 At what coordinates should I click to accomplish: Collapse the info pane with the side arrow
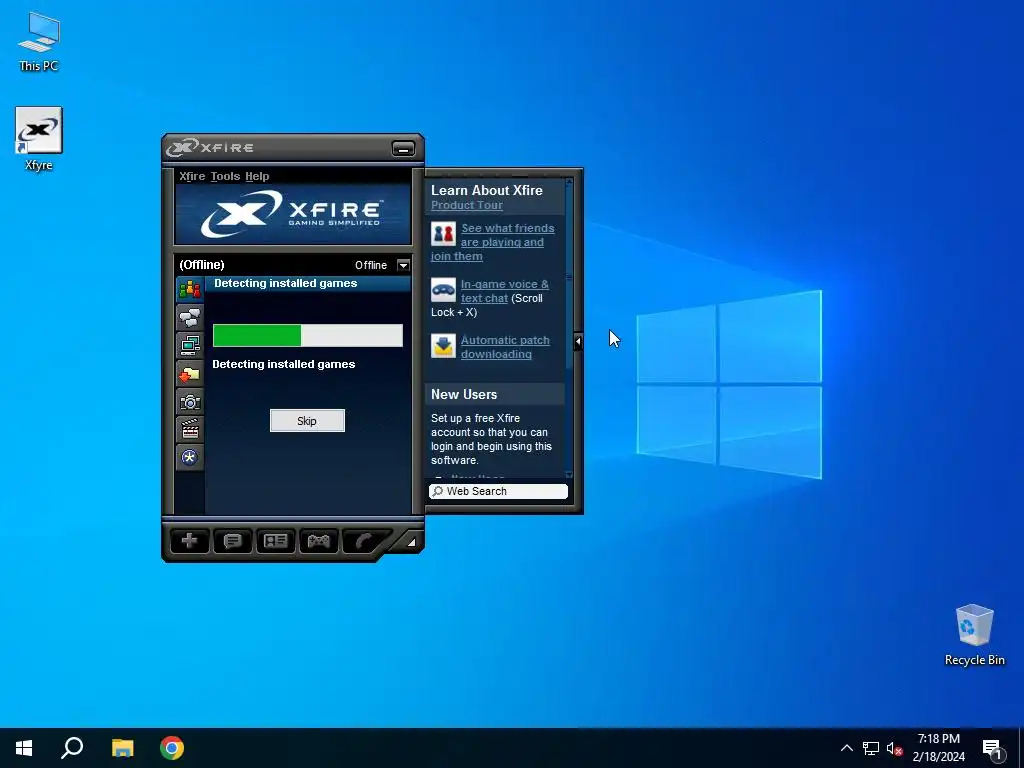point(578,341)
